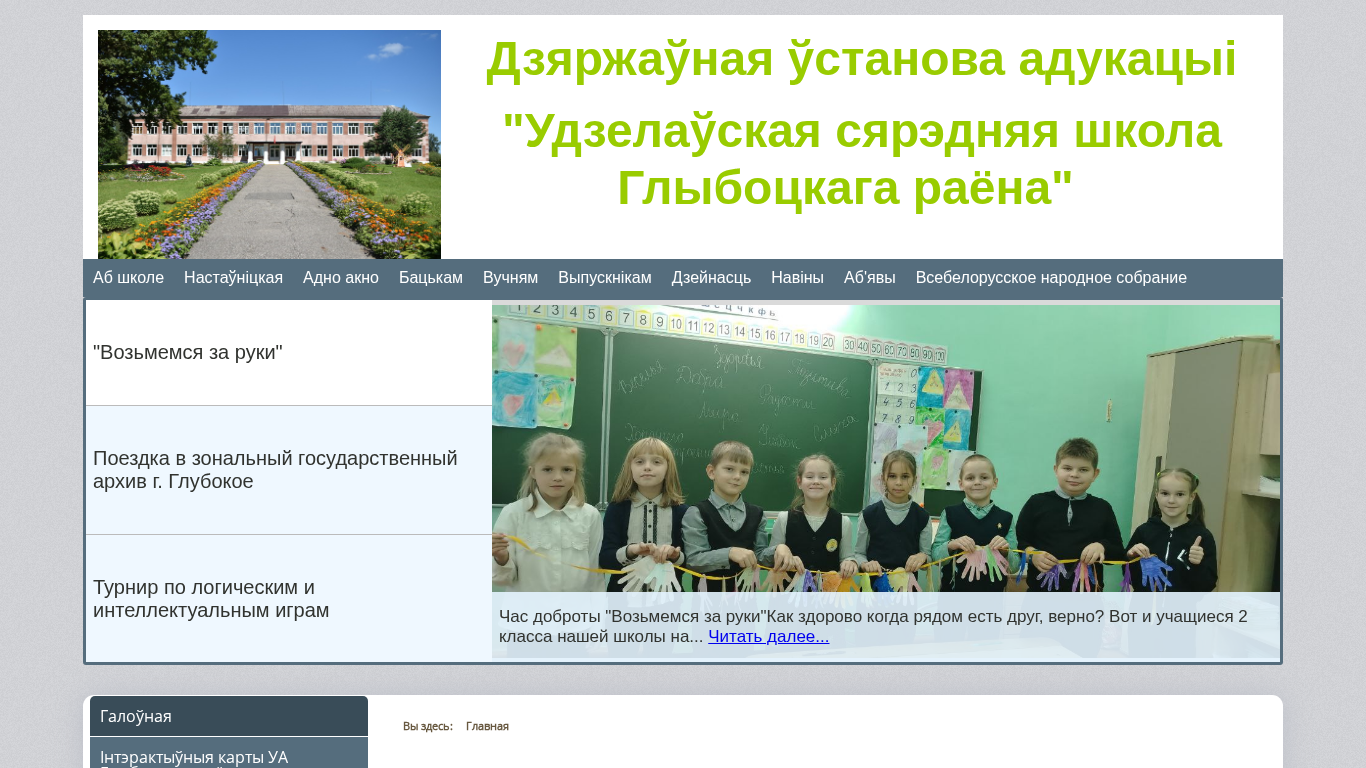Screen dimensions: 1366x768
Task: Open the "Бацькам" menu section
Action: coord(430,278)
